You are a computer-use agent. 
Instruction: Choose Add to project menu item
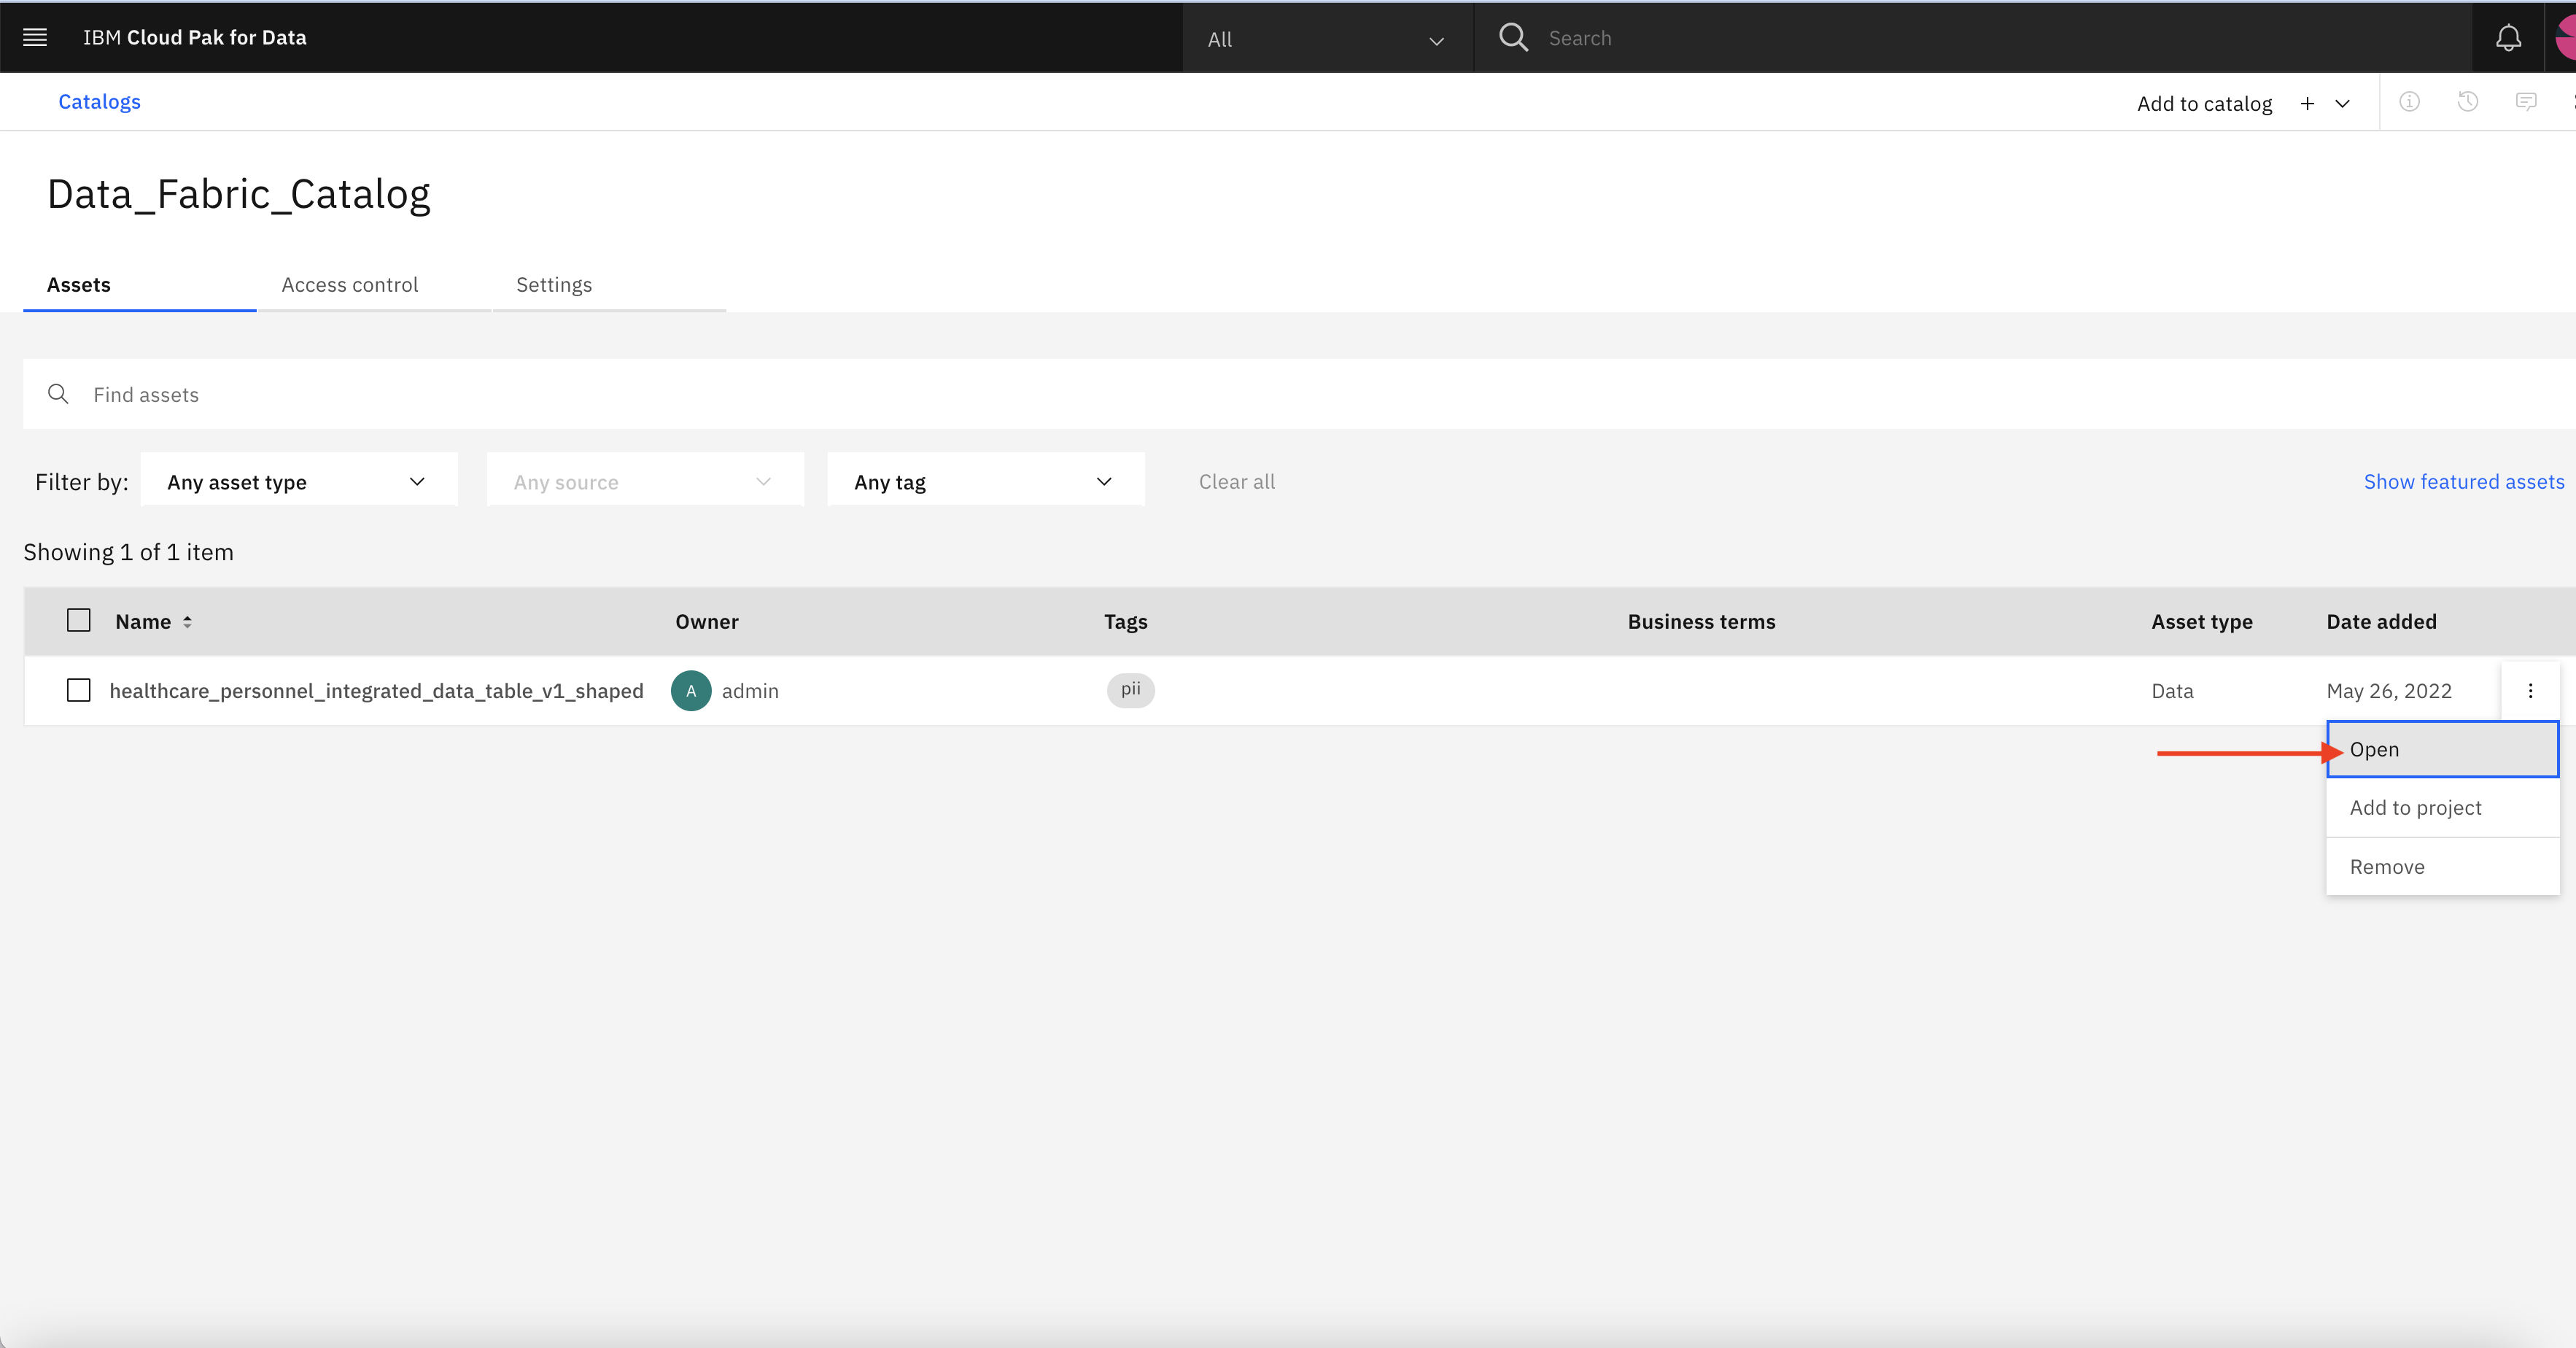(2442, 808)
